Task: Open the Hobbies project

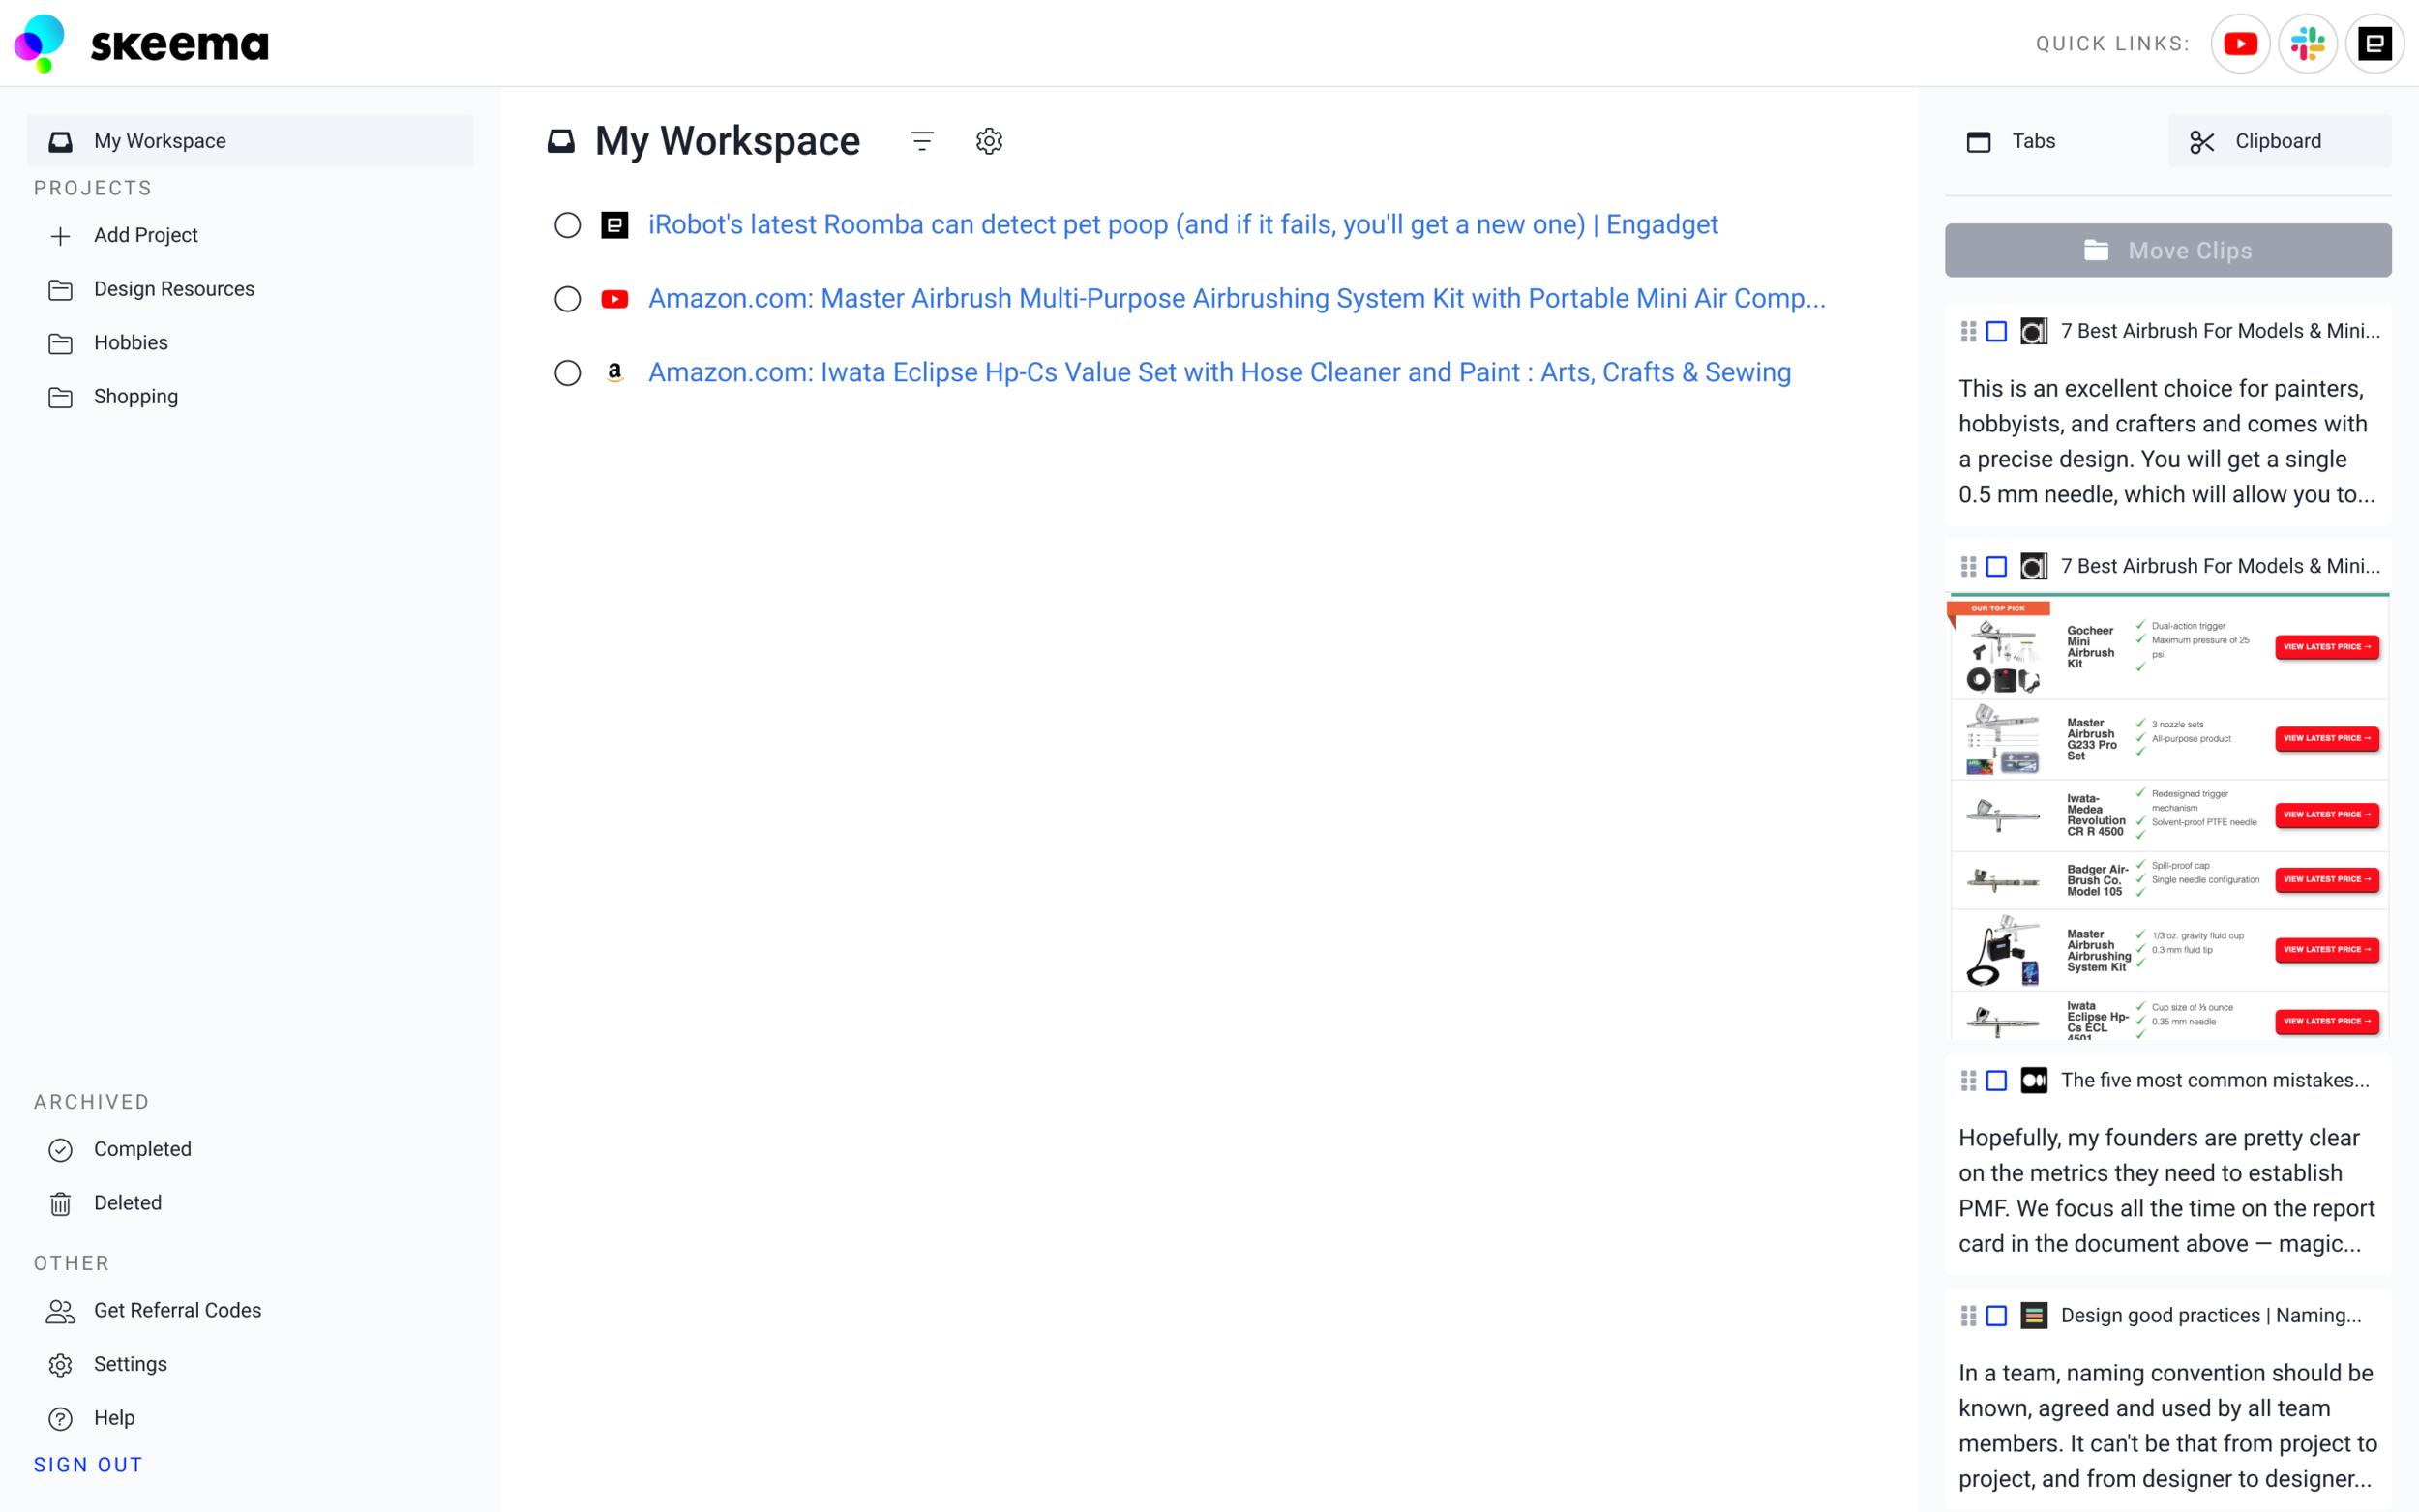Action: [250, 343]
